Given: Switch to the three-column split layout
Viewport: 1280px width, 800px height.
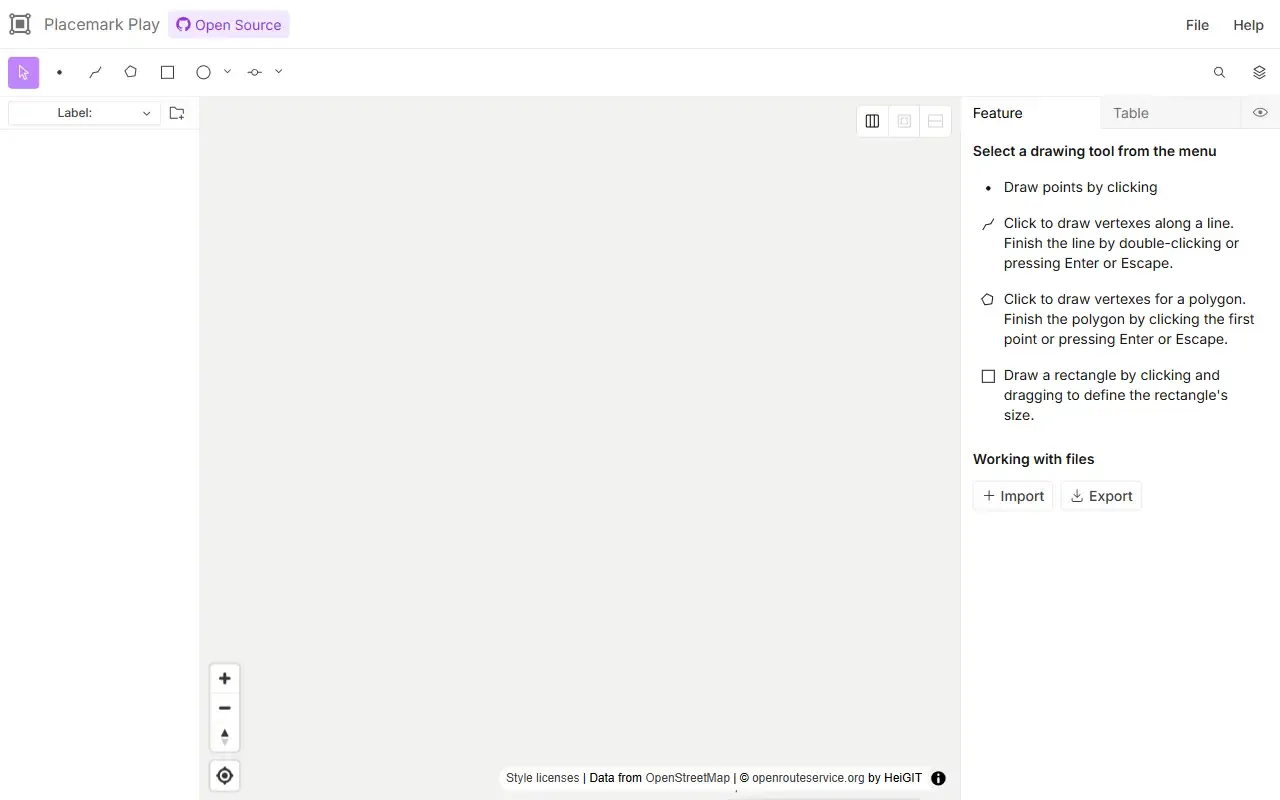Looking at the screenshot, I should tap(872, 121).
